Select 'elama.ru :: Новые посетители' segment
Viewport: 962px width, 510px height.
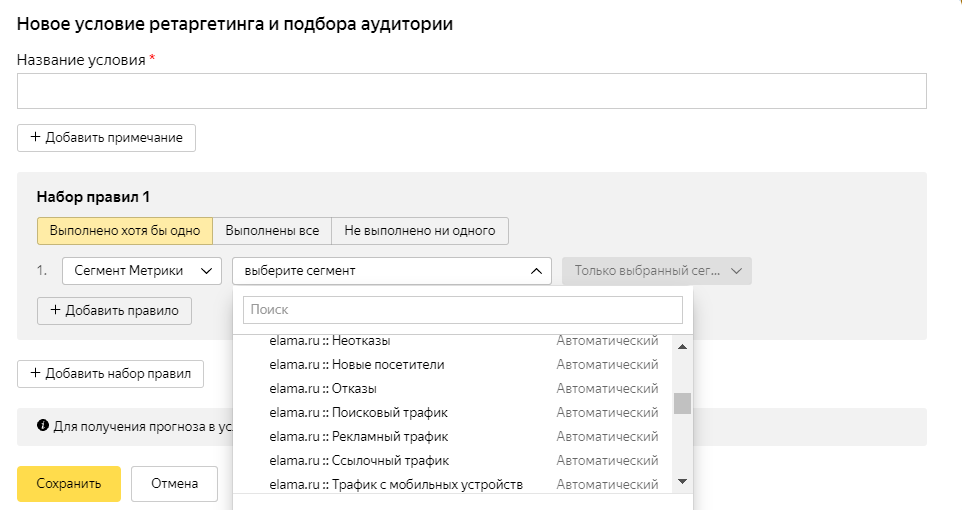[357, 365]
